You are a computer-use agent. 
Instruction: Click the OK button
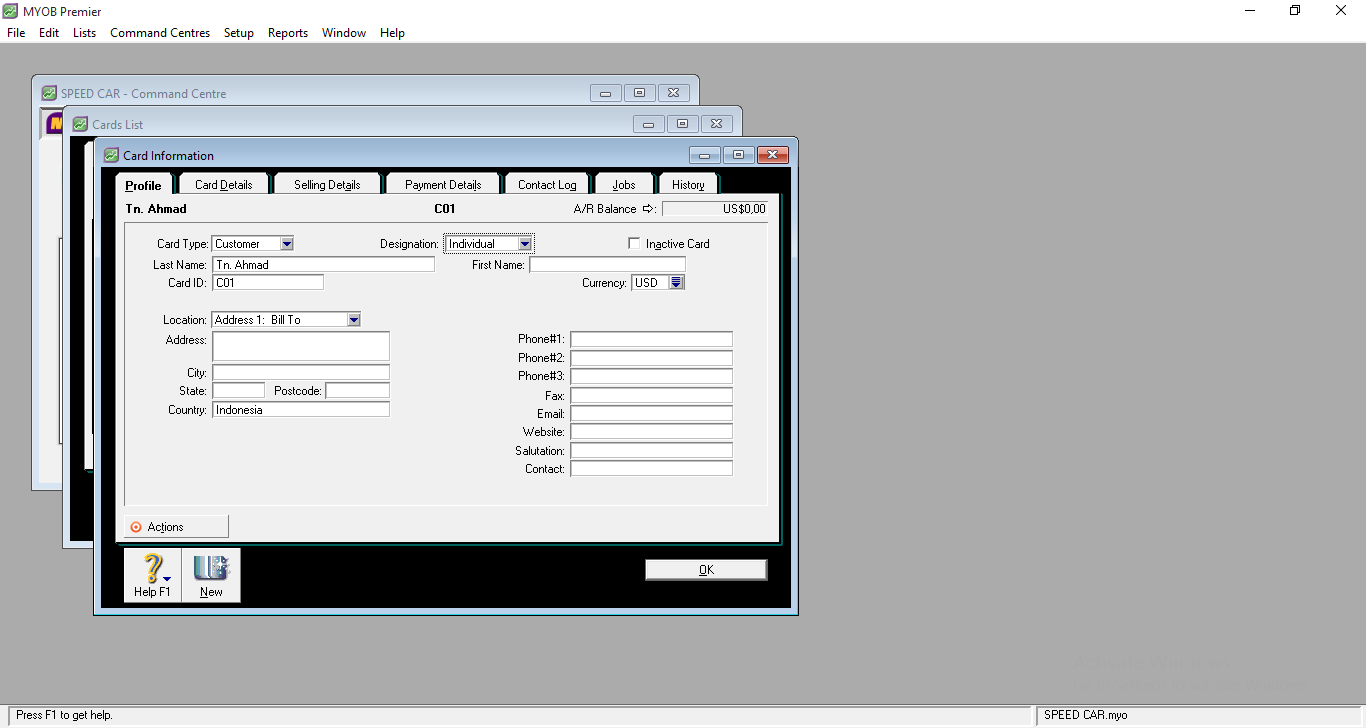tap(706, 569)
